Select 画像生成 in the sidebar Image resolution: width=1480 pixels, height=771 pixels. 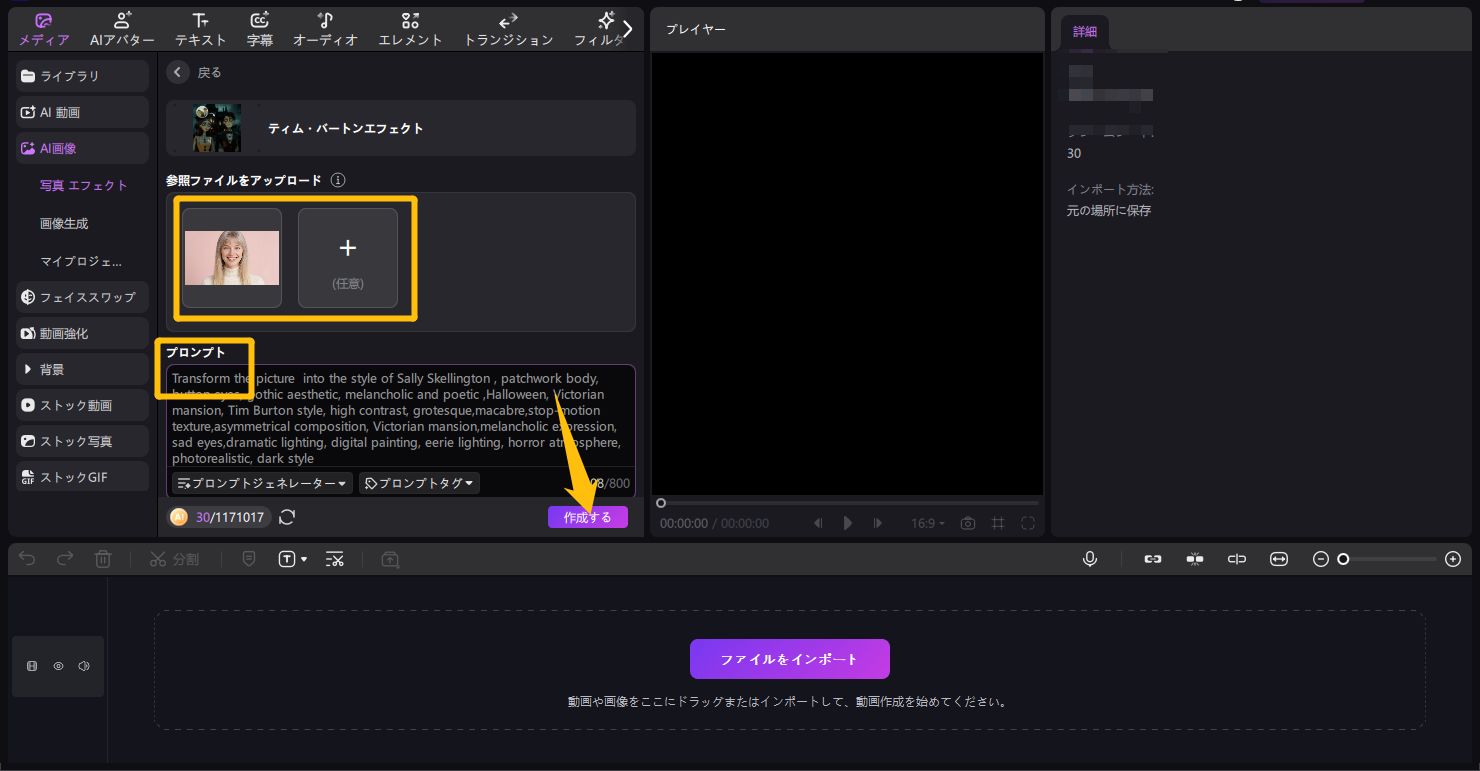(x=64, y=223)
